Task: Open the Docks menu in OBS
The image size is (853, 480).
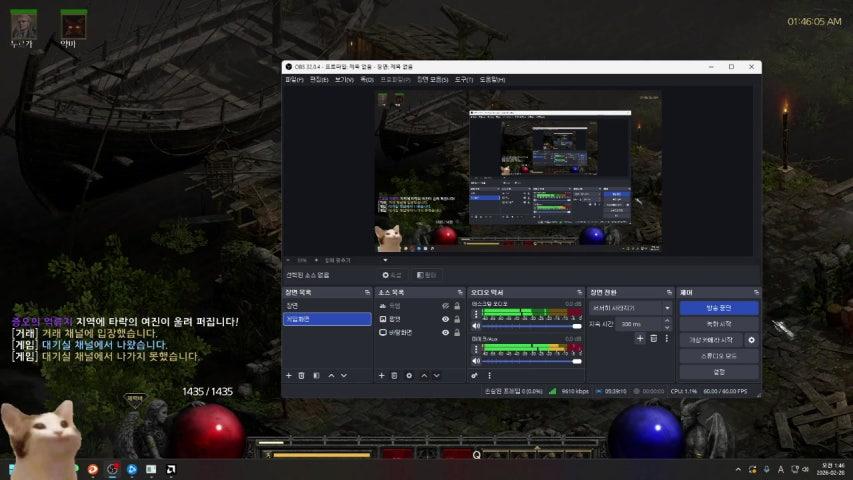Action: pos(367,79)
